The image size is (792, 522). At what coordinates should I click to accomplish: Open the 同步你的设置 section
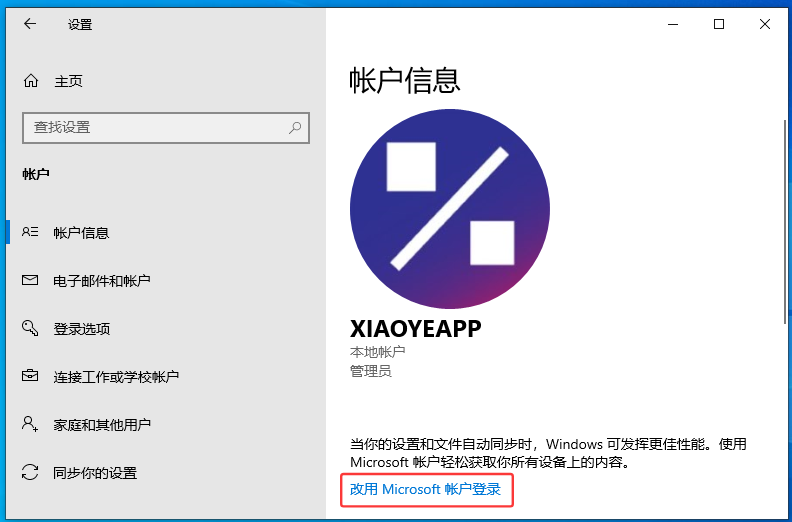95,473
